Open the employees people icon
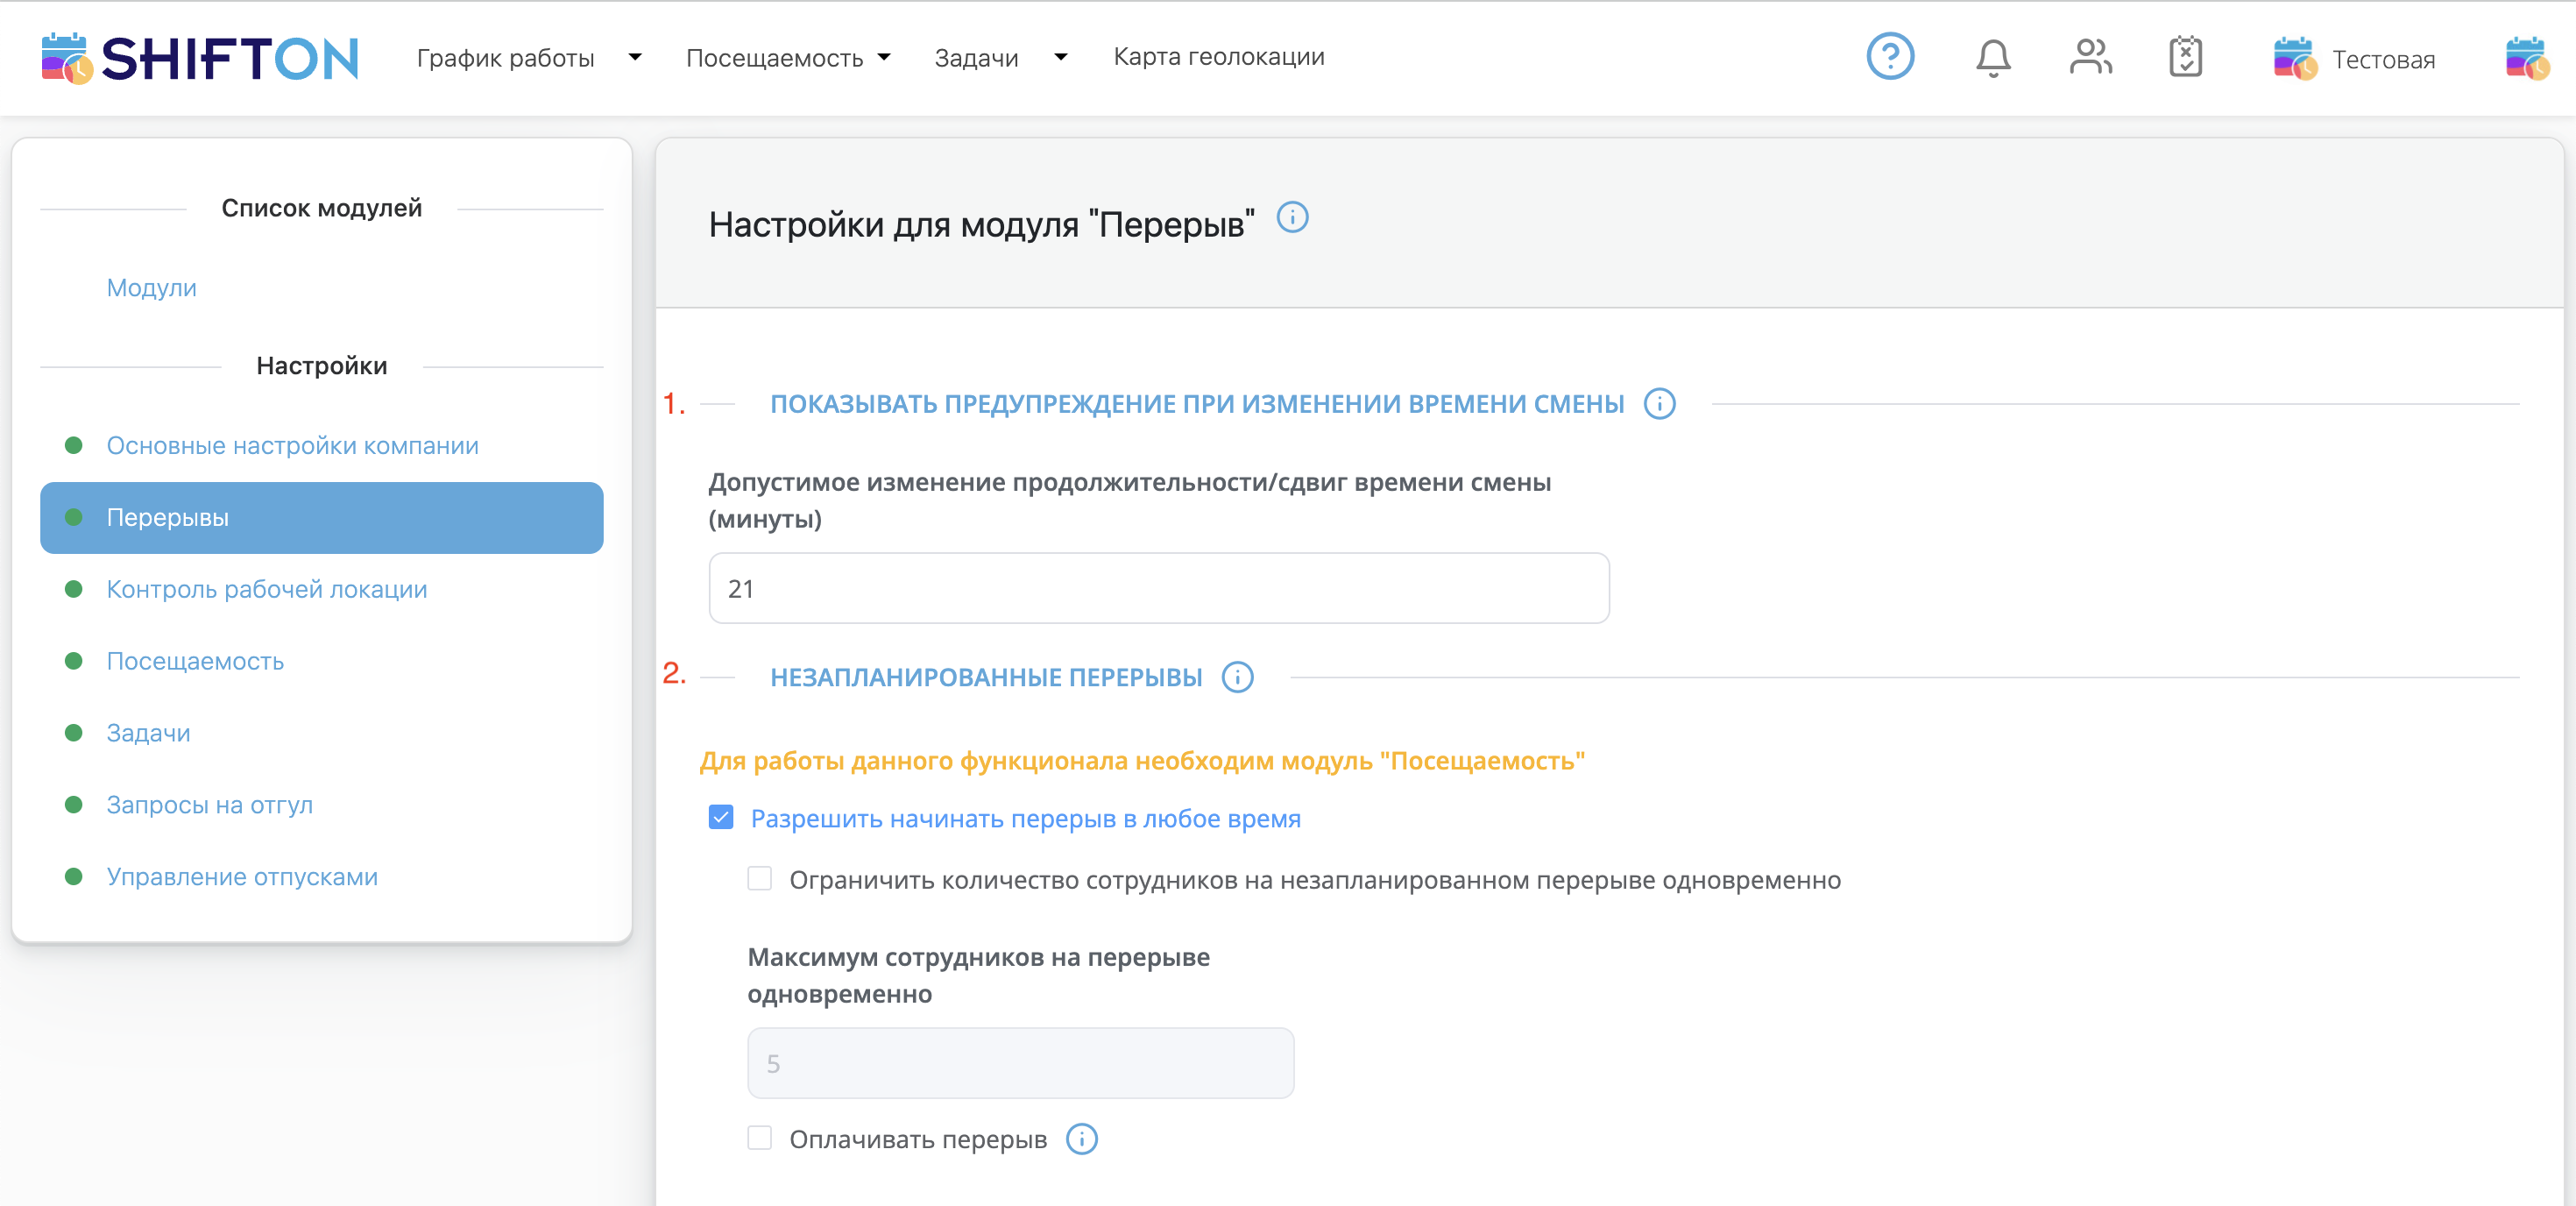The height and width of the screenshot is (1206, 2576). (2090, 57)
